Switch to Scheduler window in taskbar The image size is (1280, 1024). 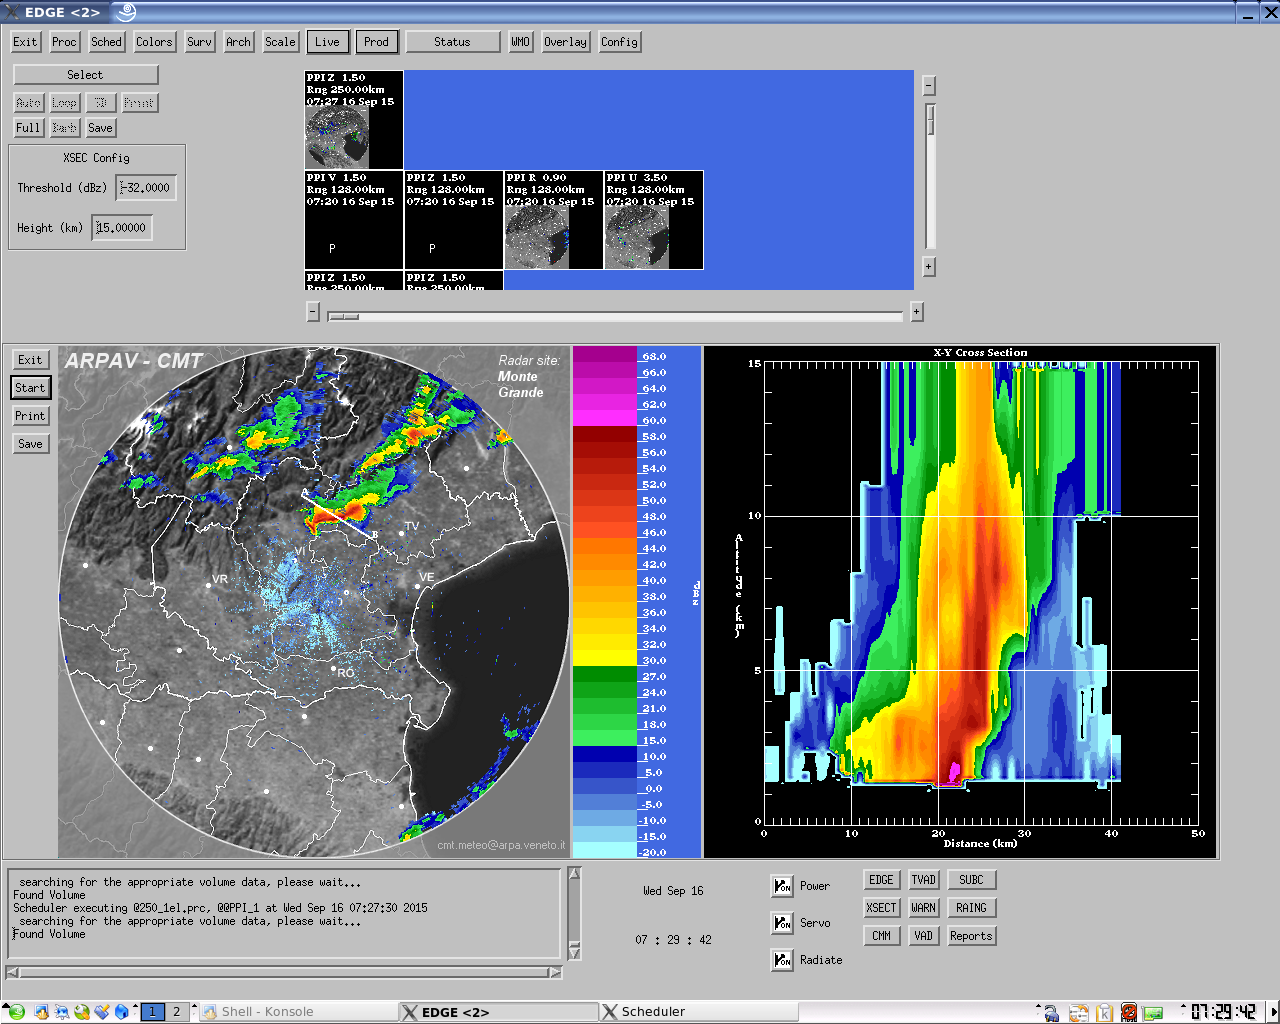tap(699, 1012)
